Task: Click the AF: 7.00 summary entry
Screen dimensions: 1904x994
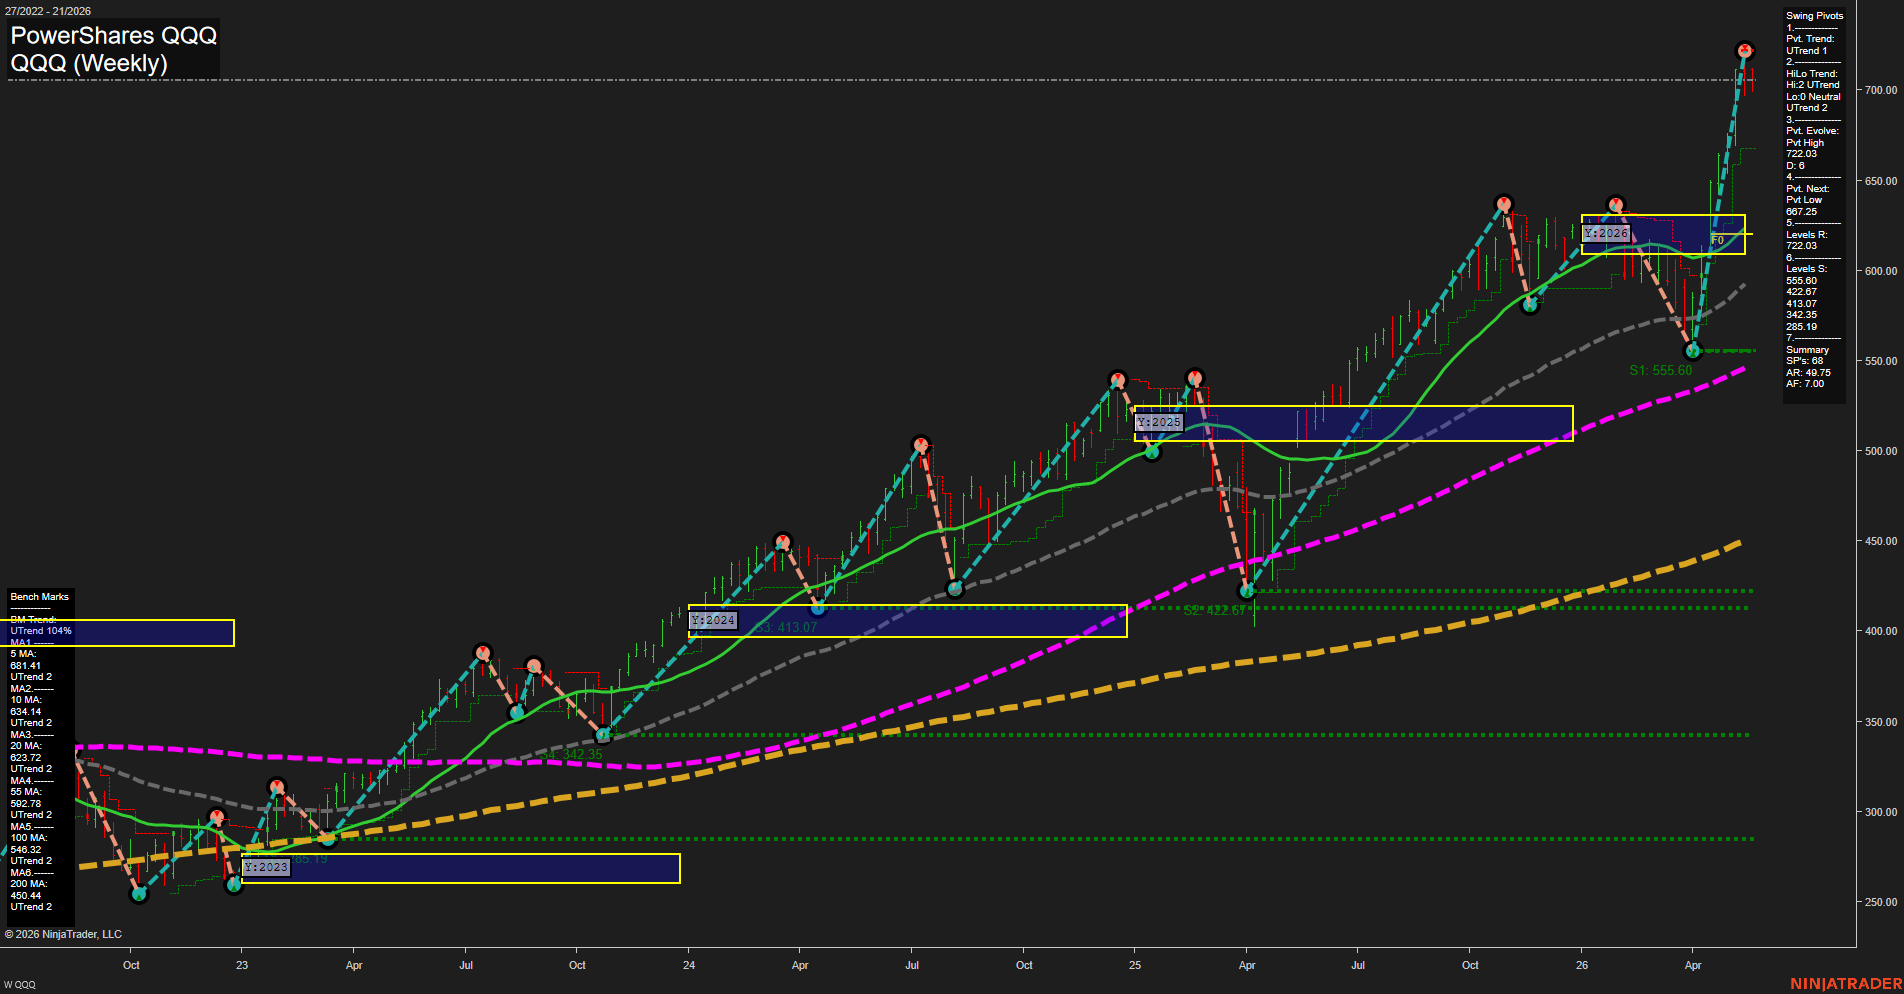Action: (x=1805, y=384)
